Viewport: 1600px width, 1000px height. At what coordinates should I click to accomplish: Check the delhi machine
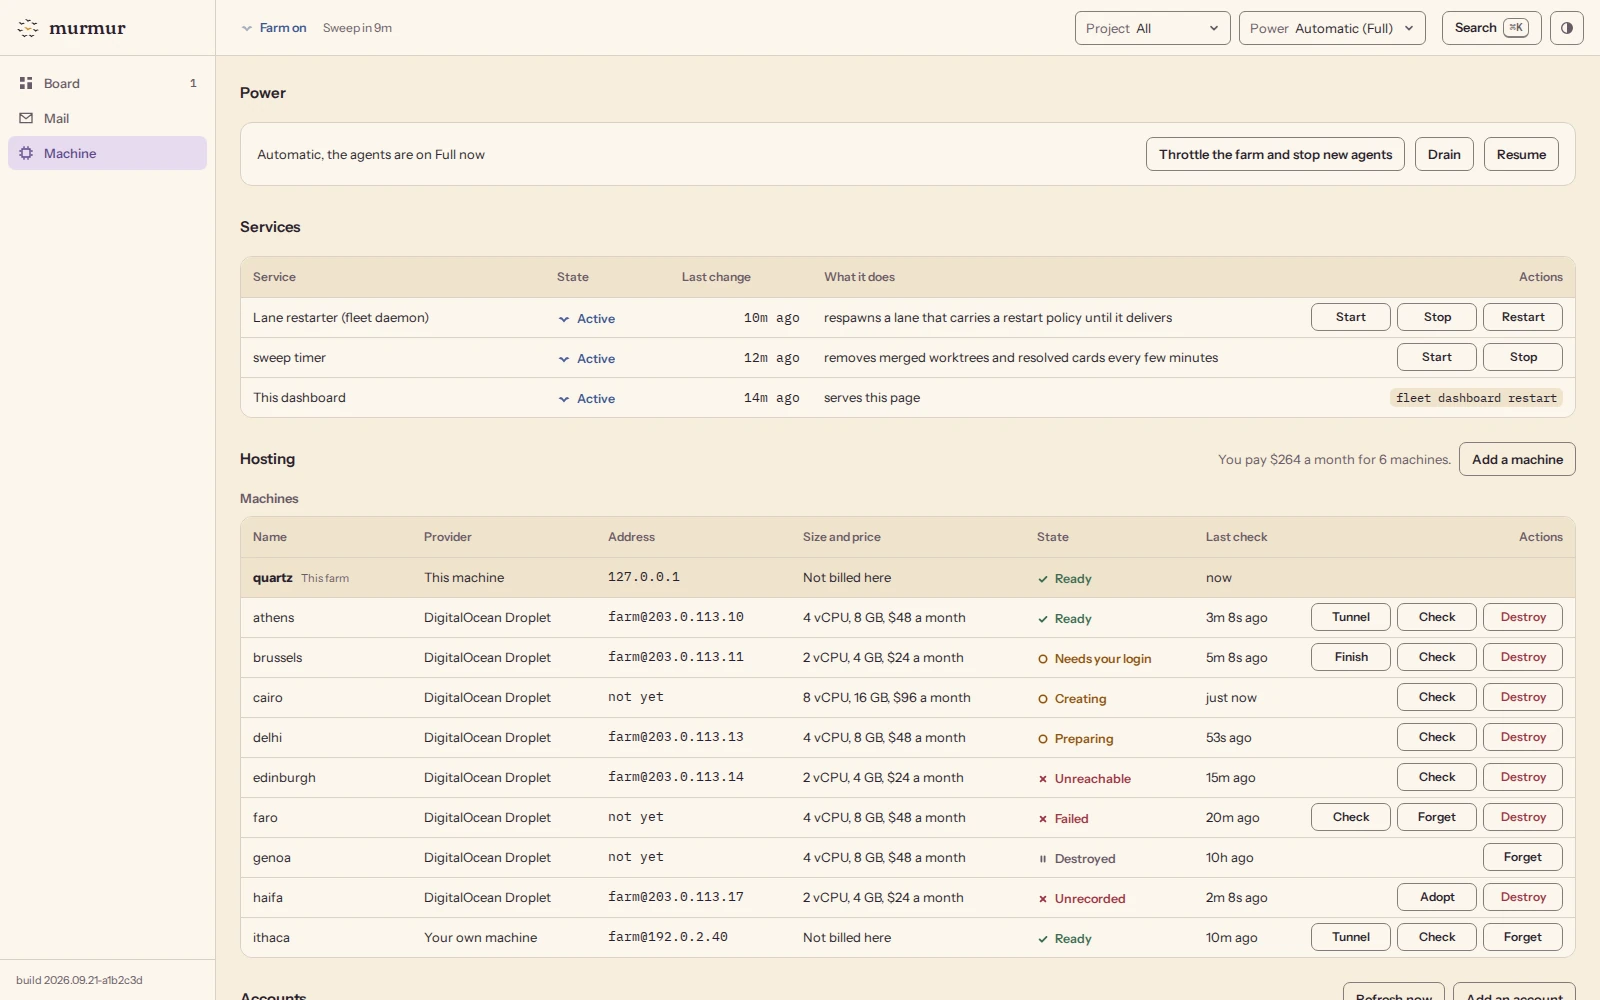(1437, 737)
